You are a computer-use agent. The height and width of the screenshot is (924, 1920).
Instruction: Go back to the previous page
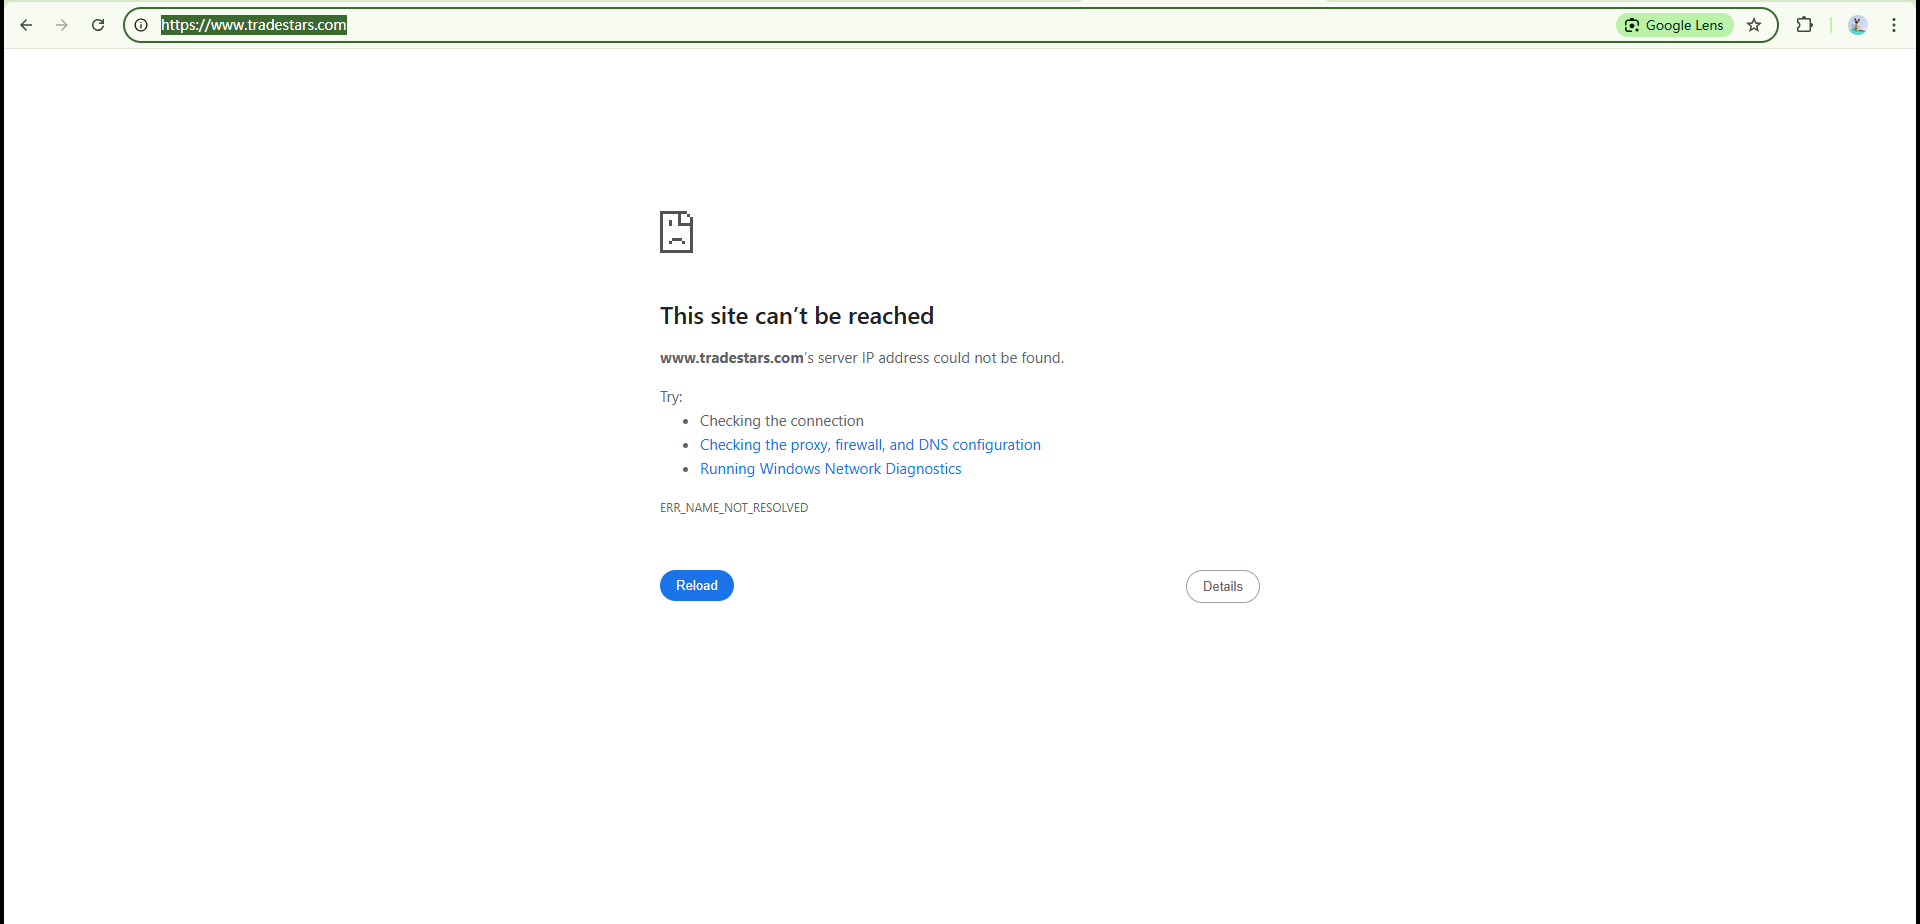26,25
